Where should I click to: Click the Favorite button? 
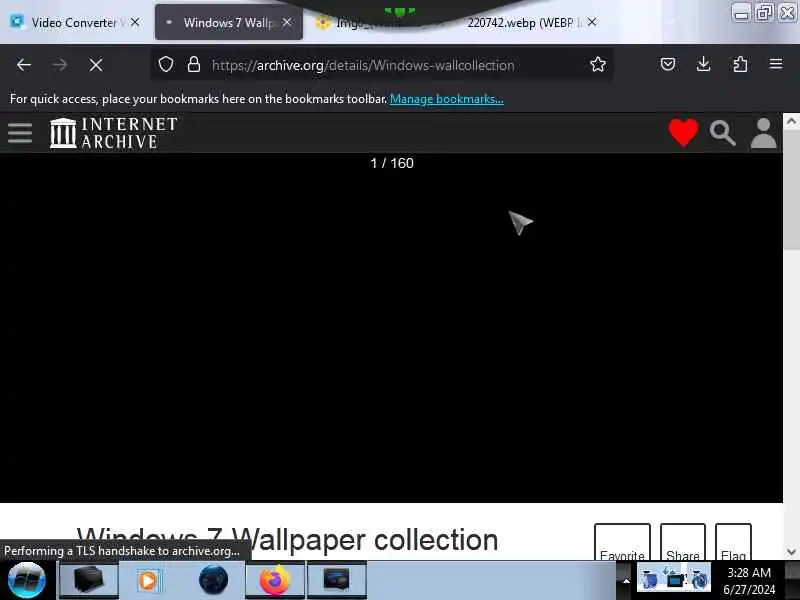[x=622, y=543]
